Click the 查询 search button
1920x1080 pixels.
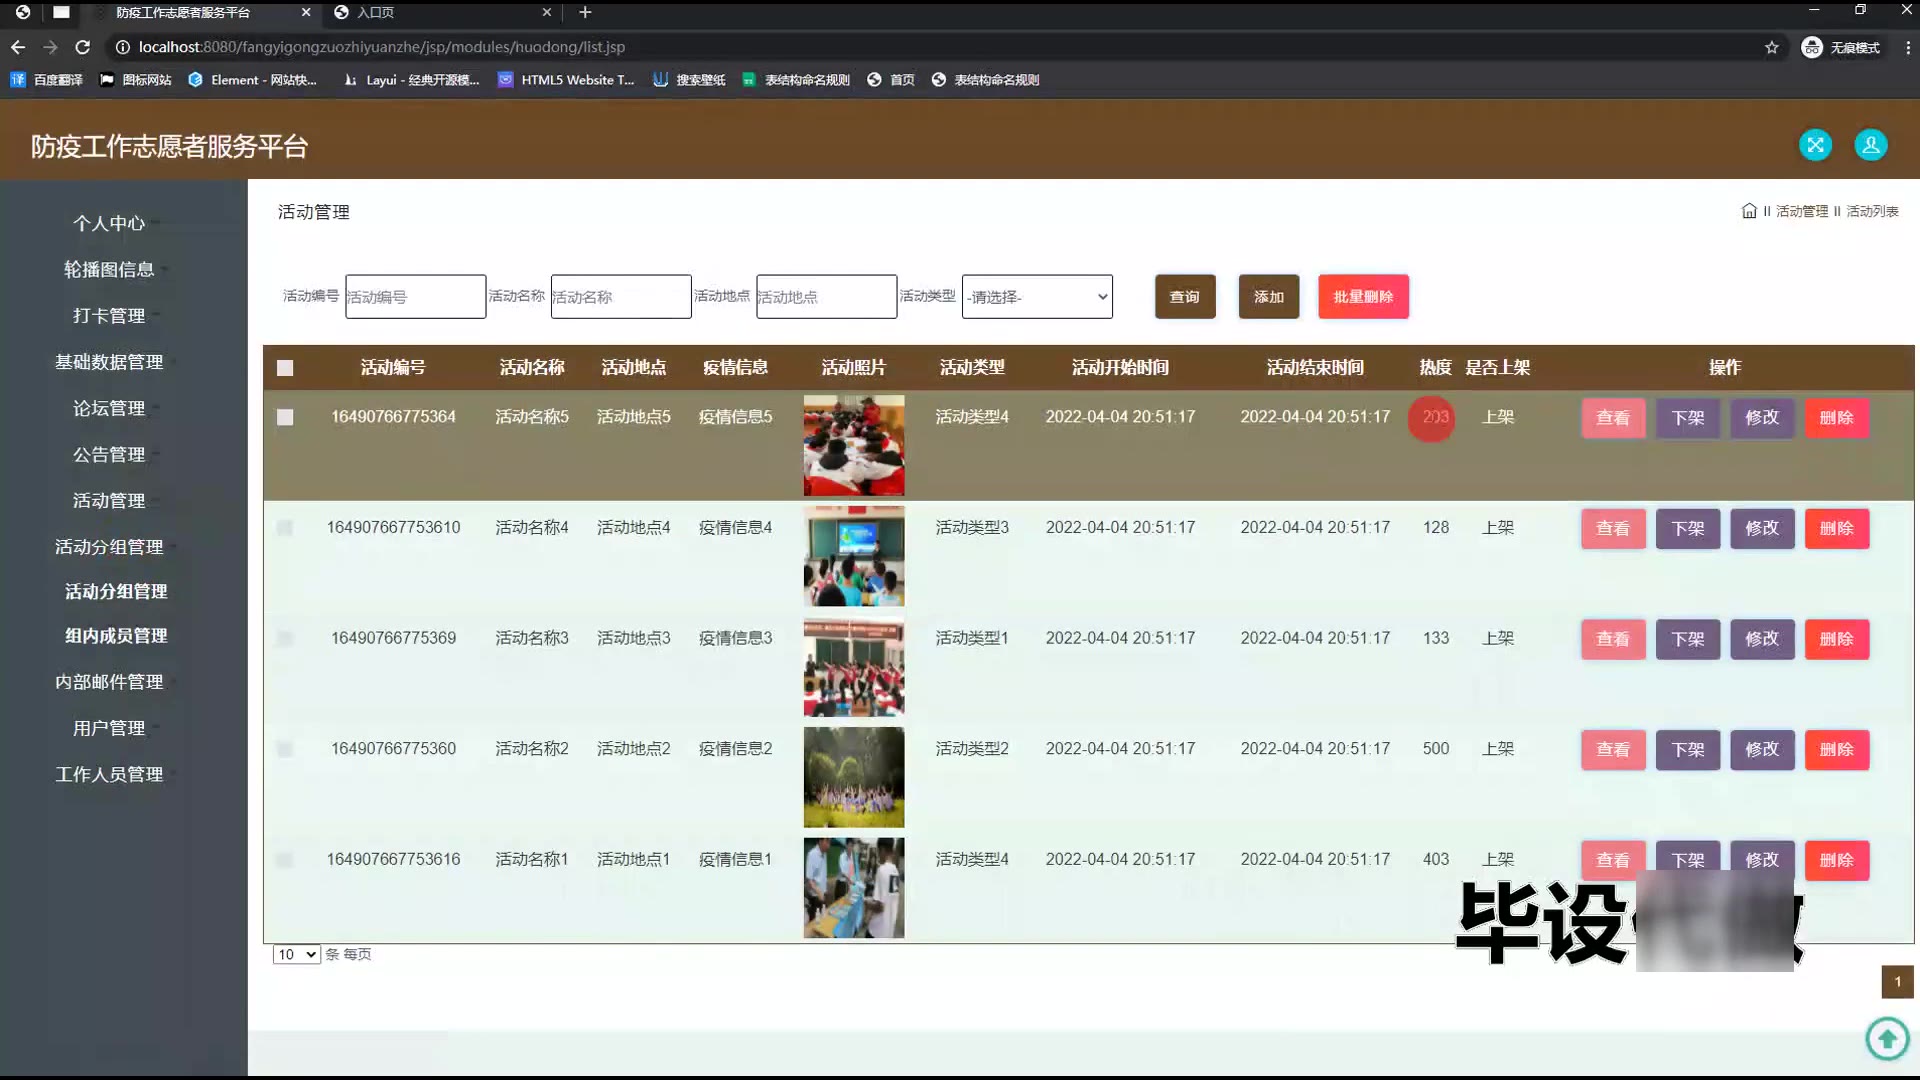coord(1184,297)
